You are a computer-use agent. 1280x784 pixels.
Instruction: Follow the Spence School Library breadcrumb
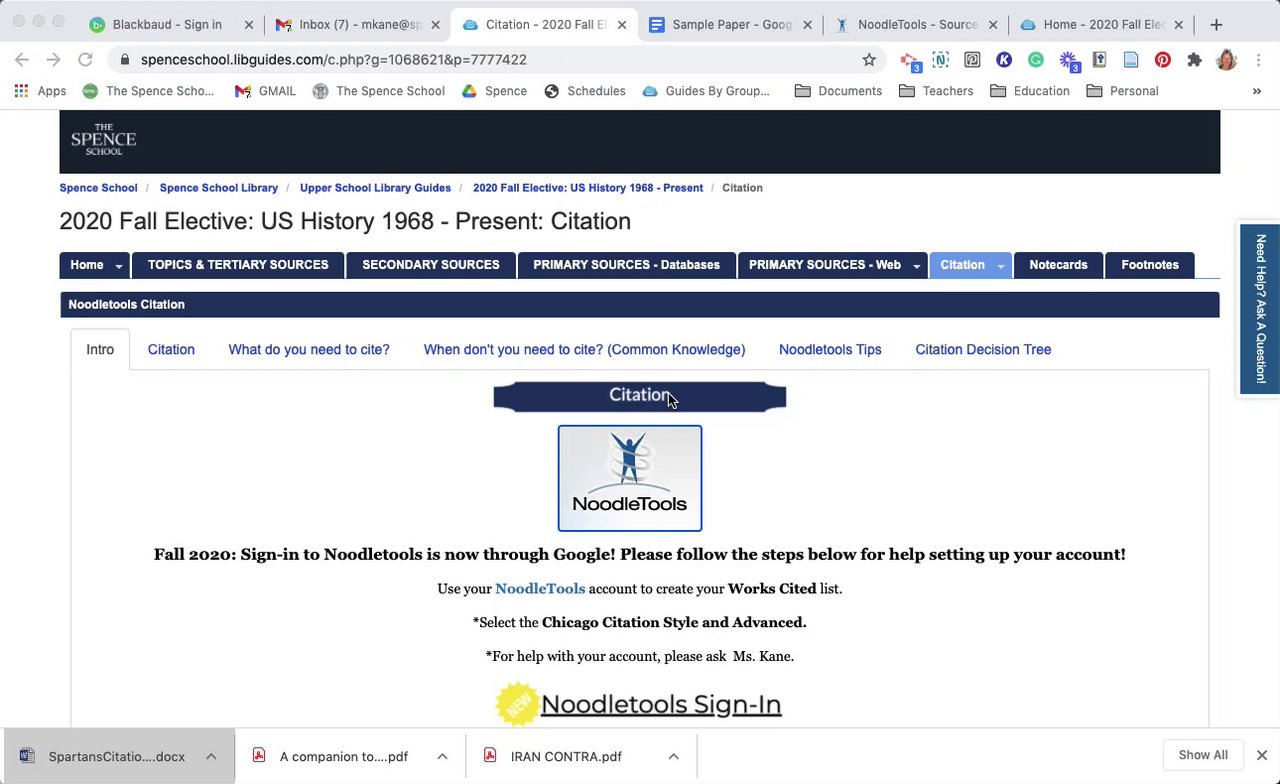point(219,188)
